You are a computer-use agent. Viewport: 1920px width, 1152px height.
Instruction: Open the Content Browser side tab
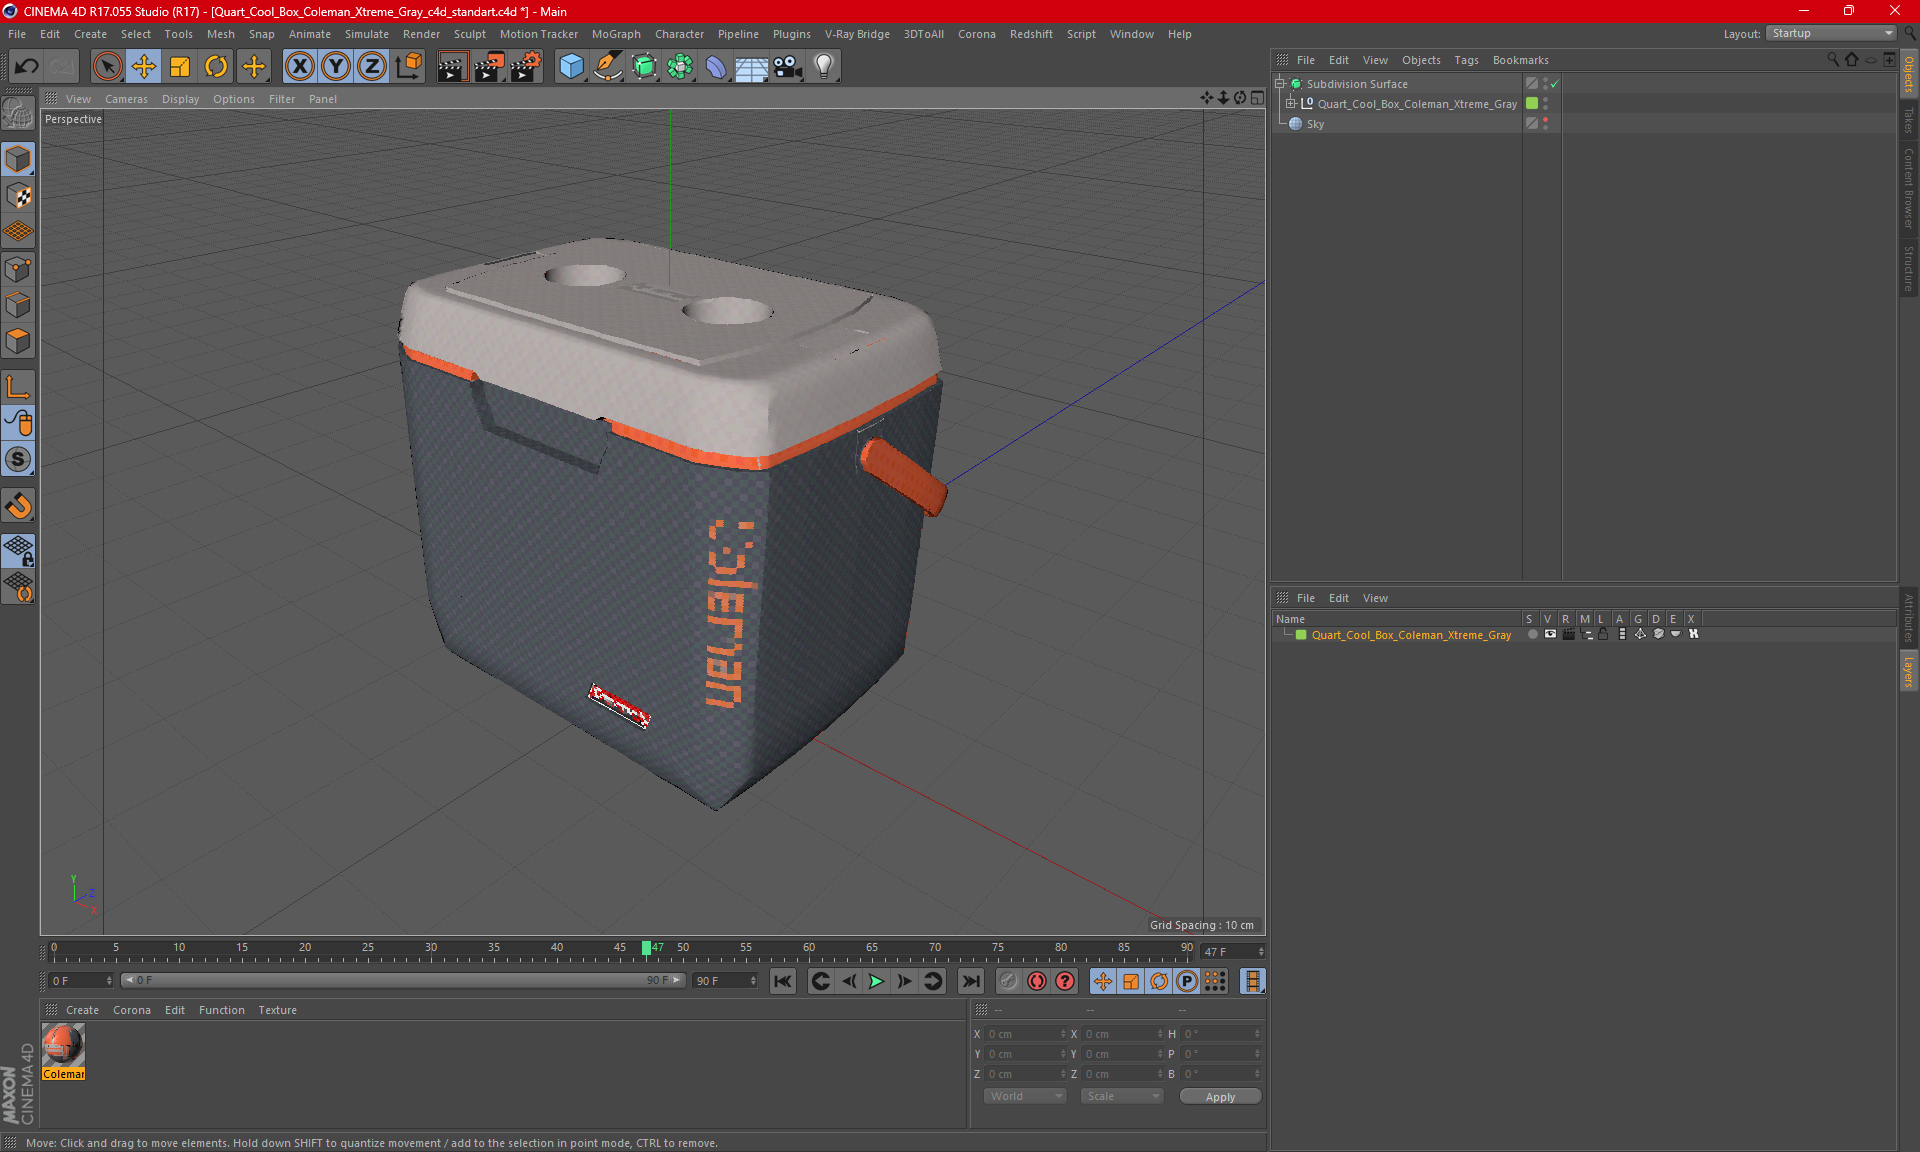[x=1908, y=188]
